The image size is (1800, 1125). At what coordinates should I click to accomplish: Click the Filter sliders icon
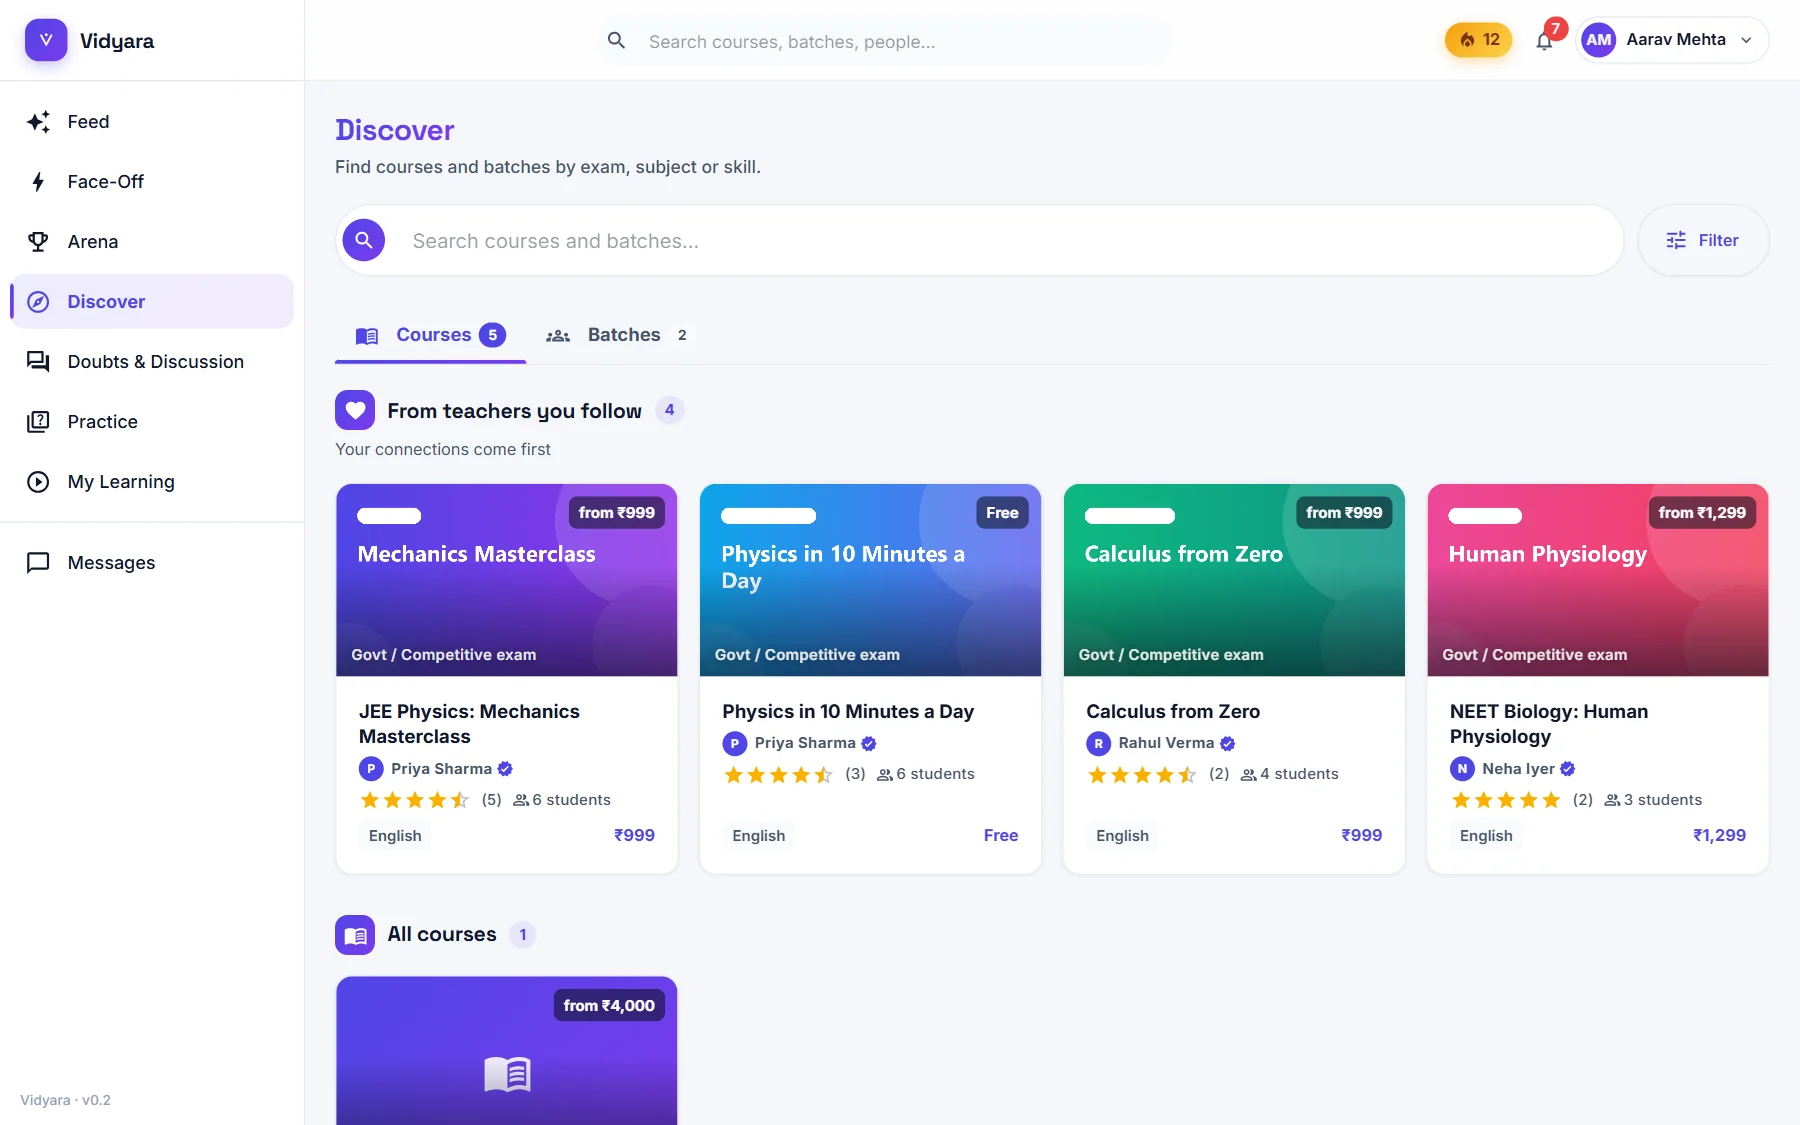point(1676,240)
